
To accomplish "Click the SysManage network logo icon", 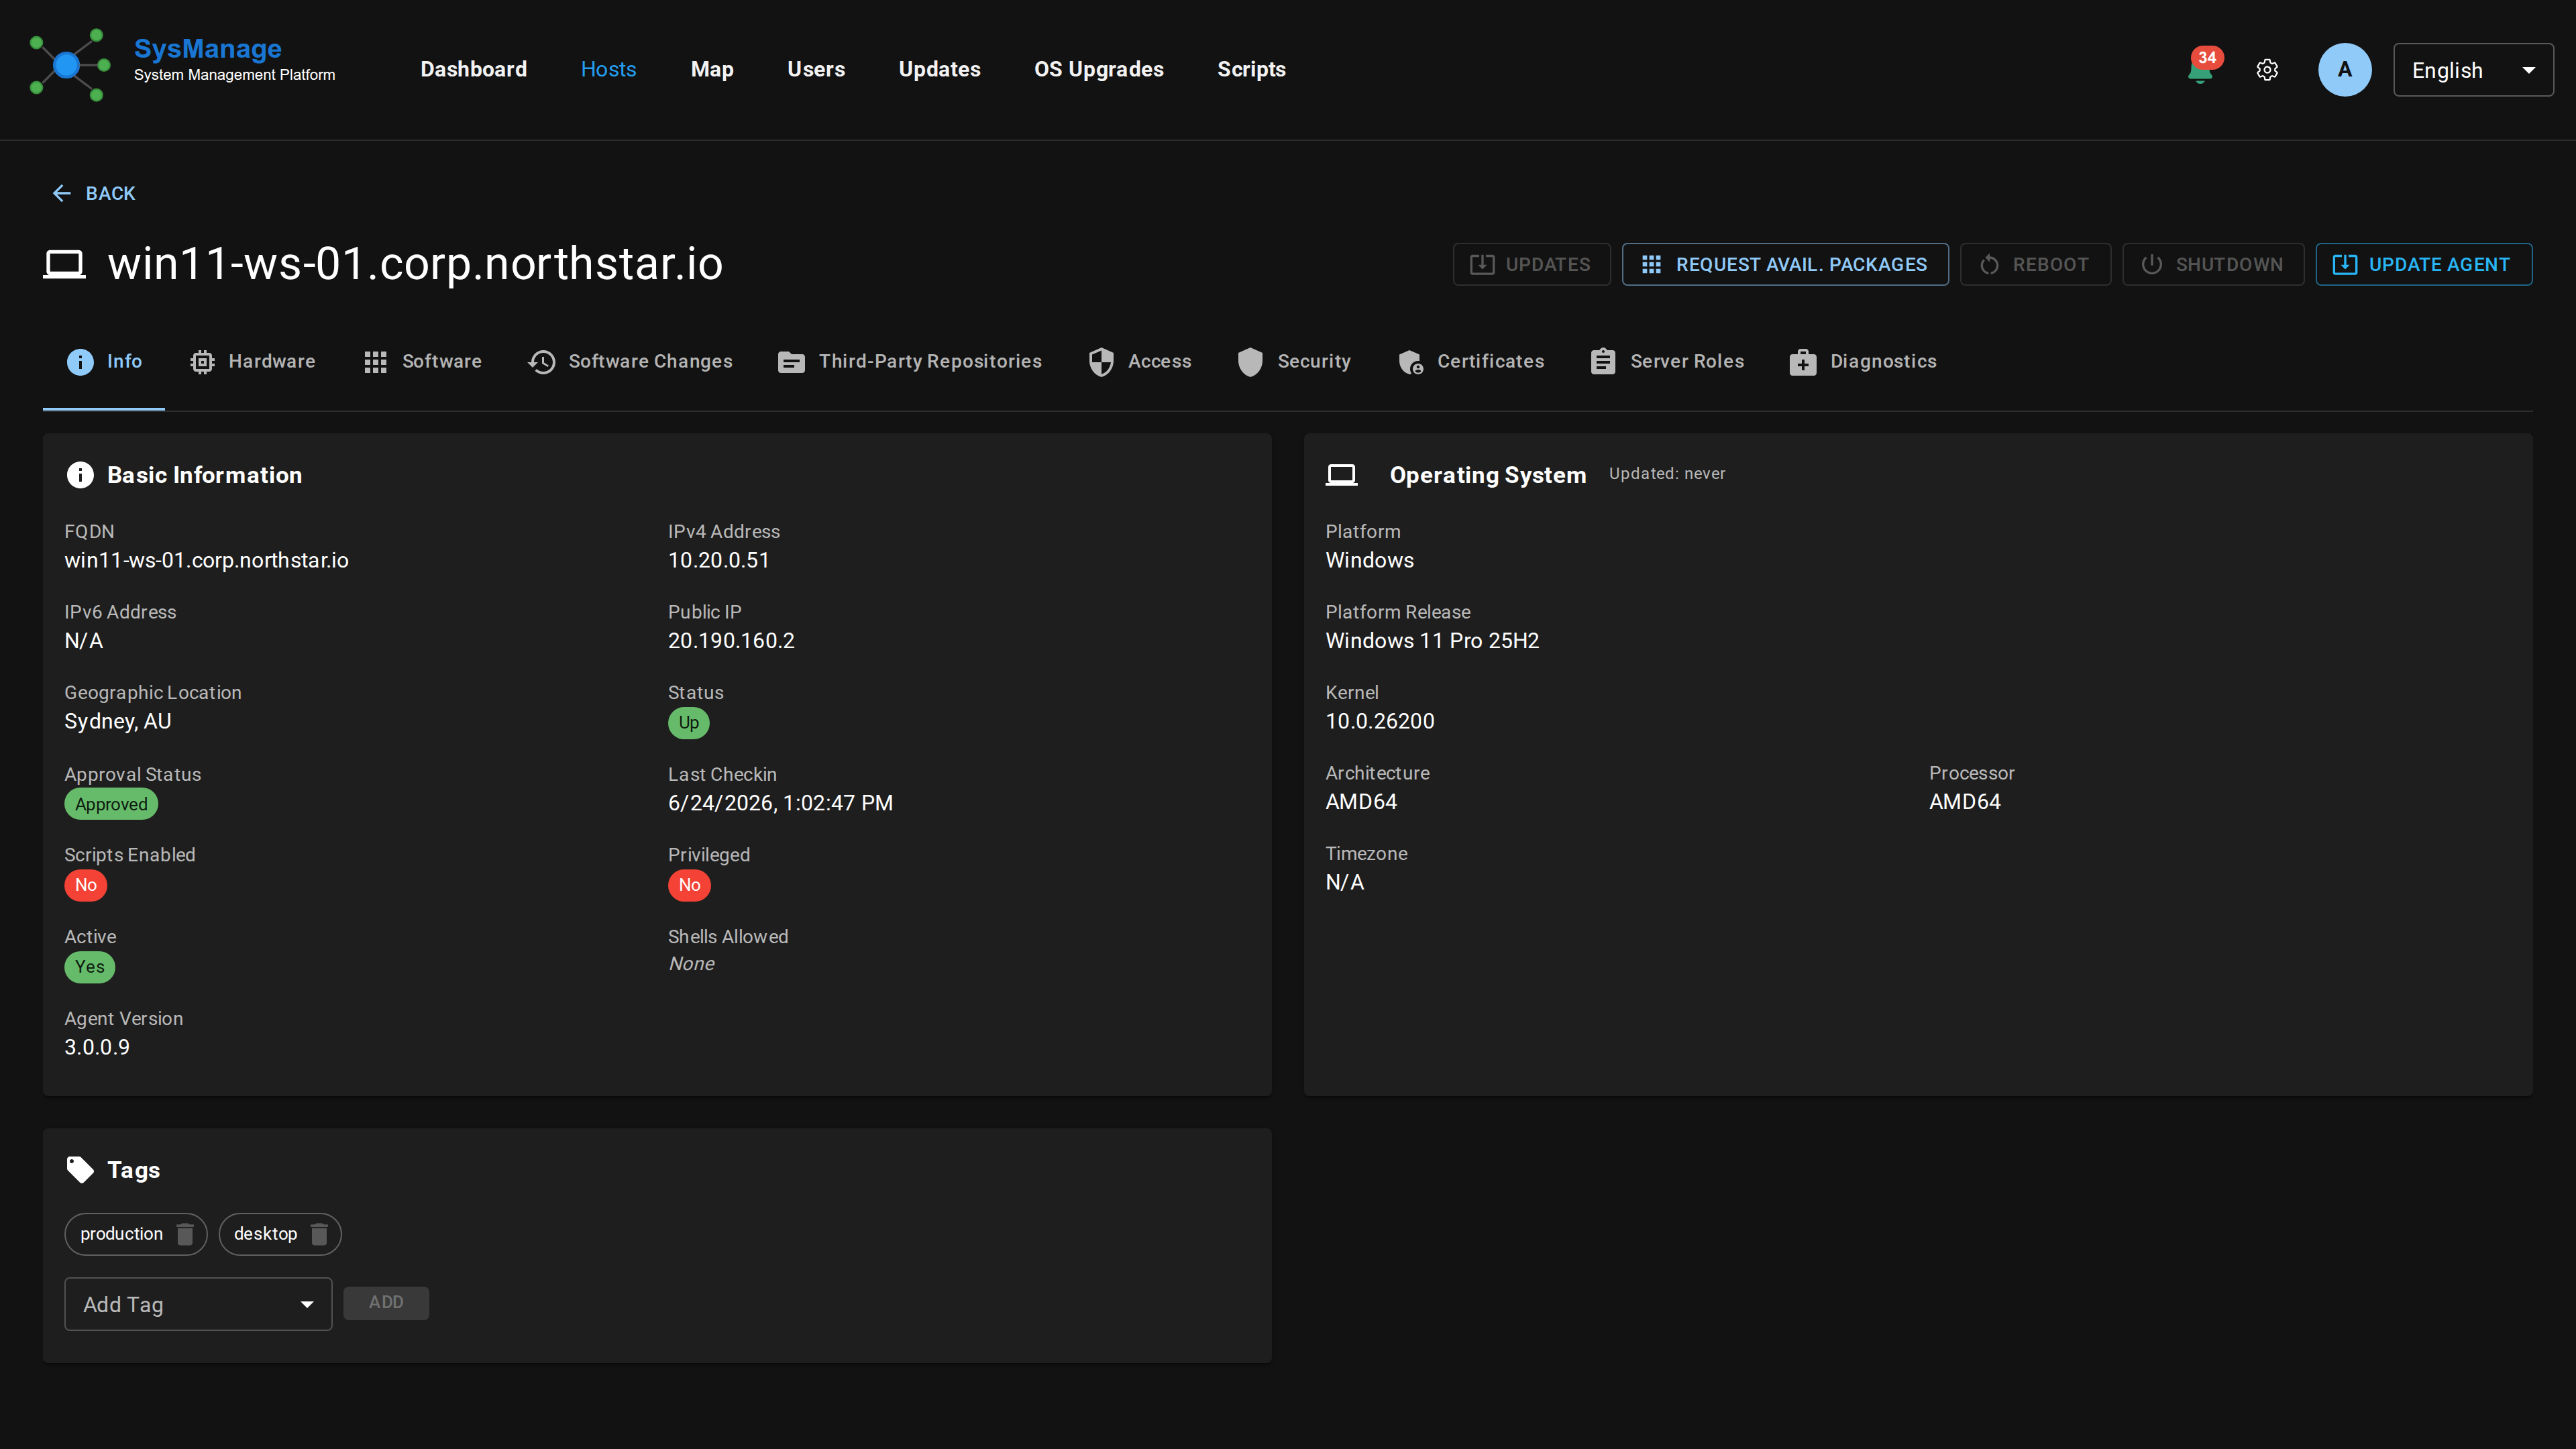I will tap(69, 65).
